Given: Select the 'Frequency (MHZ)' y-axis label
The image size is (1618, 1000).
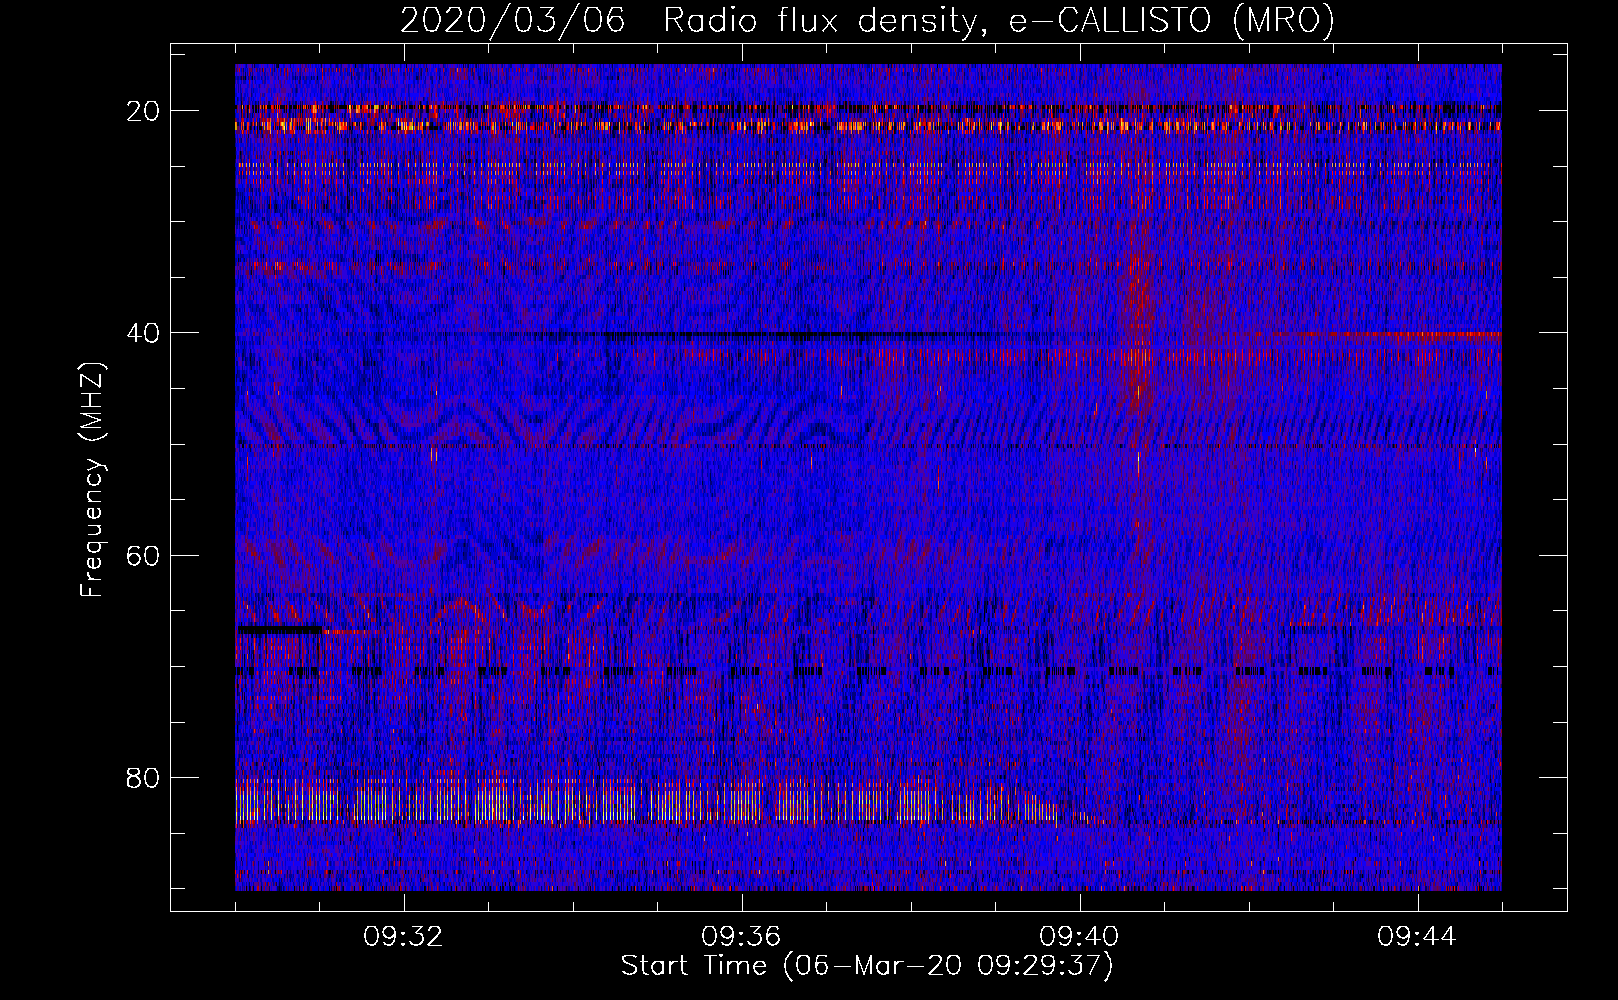Looking at the screenshot, I should pos(92,479).
